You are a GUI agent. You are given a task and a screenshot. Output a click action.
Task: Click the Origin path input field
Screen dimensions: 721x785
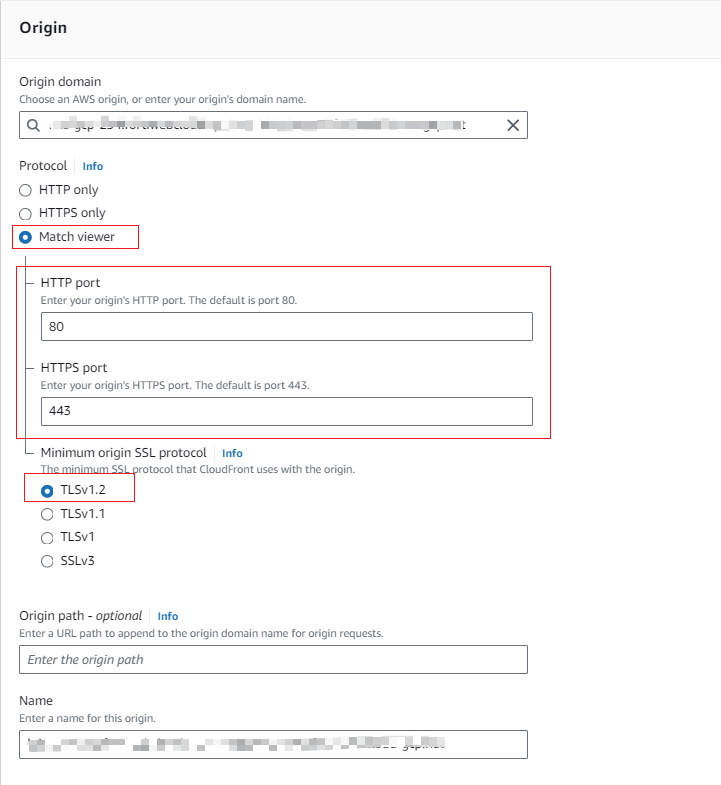(x=273, y=660)
